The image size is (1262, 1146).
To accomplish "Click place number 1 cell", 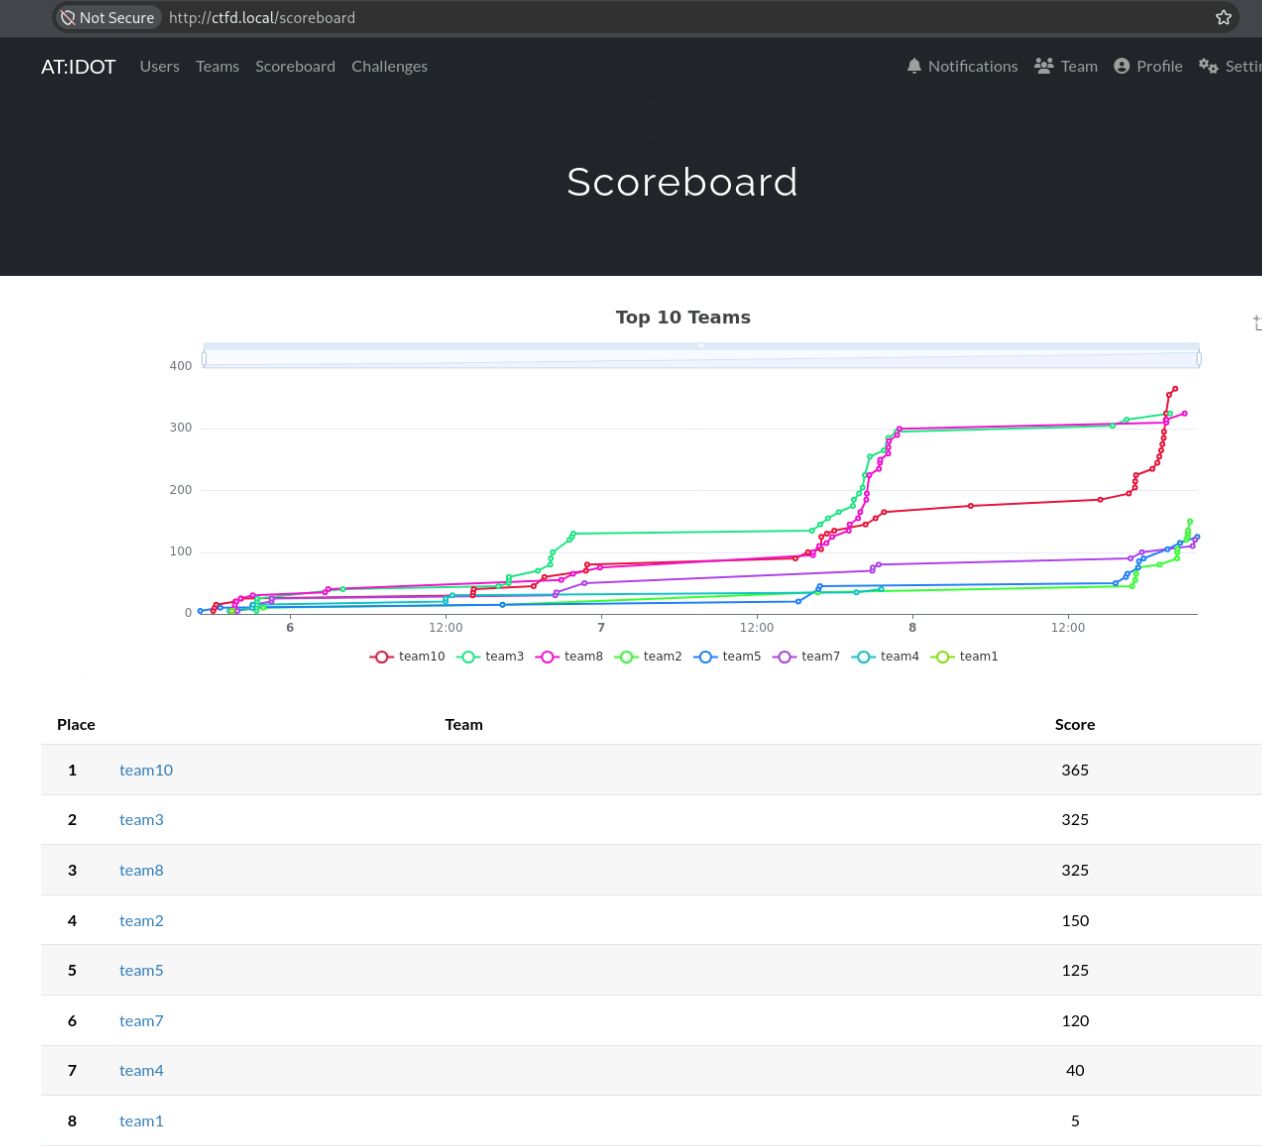I will (72, 770).
